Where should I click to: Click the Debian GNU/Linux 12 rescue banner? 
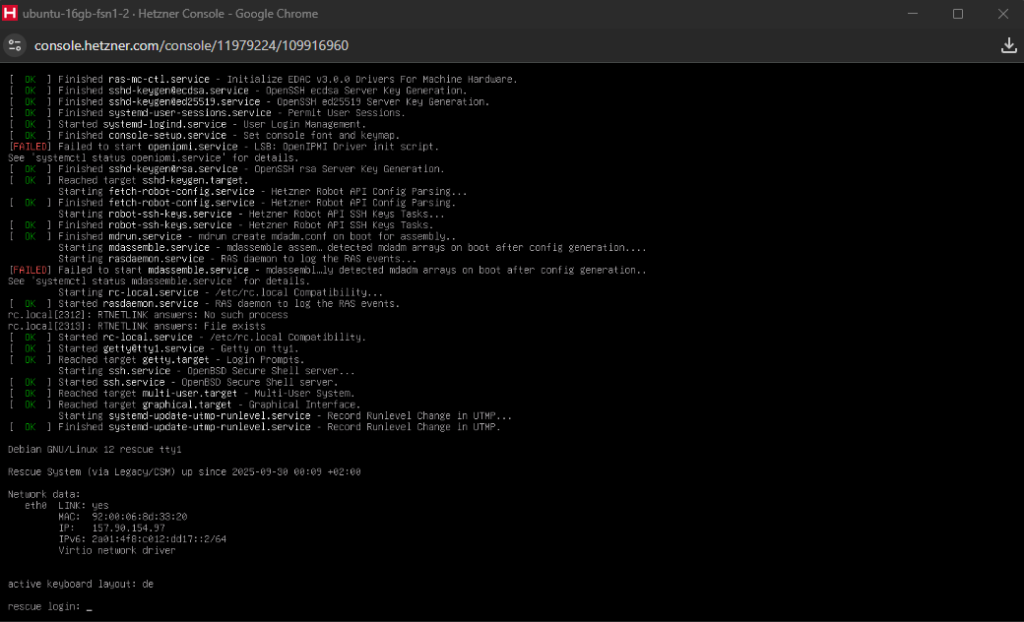pos(95,449)
